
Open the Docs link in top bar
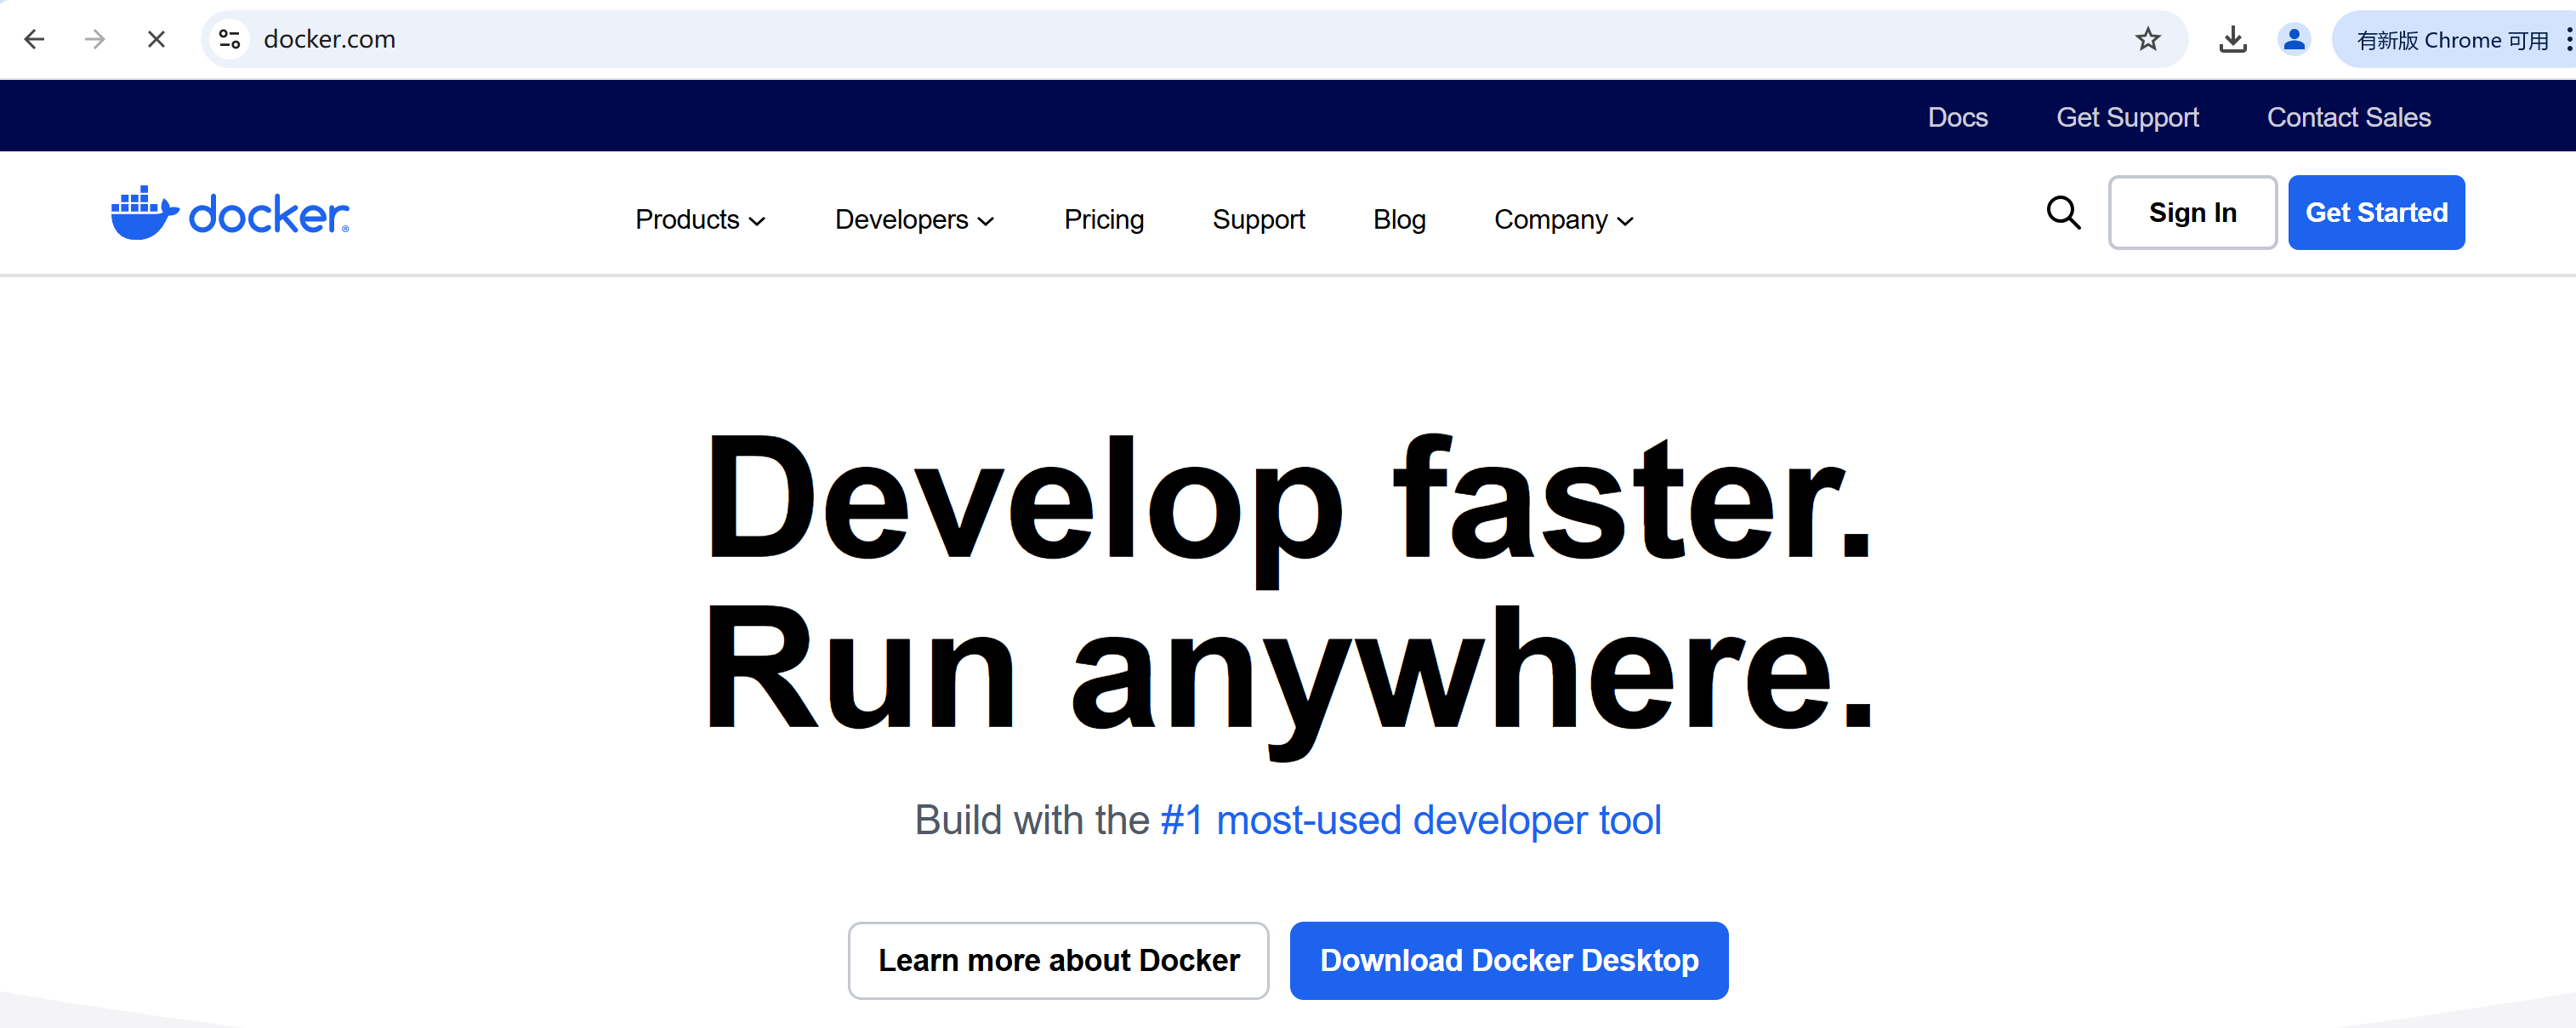(x=1957, y=117)
